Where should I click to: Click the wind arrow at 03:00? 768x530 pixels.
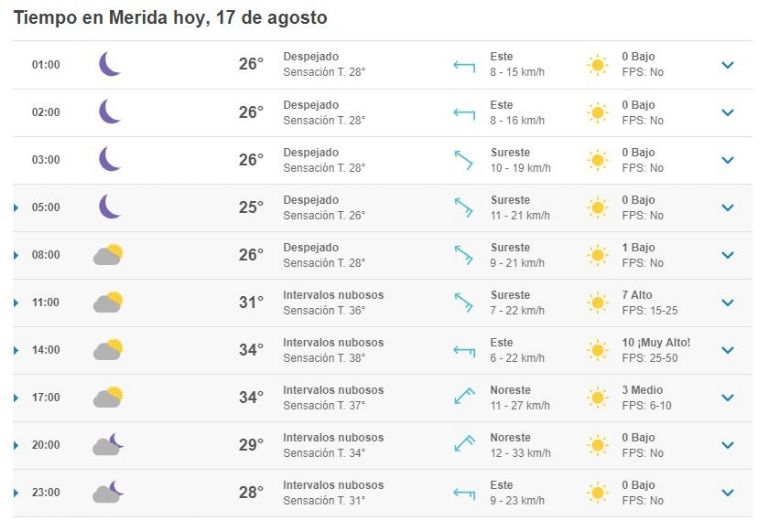coord(463,160)
